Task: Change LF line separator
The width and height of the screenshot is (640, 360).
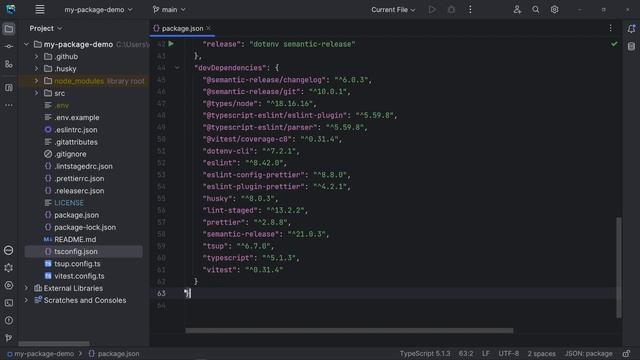Action: click(485, 353)
